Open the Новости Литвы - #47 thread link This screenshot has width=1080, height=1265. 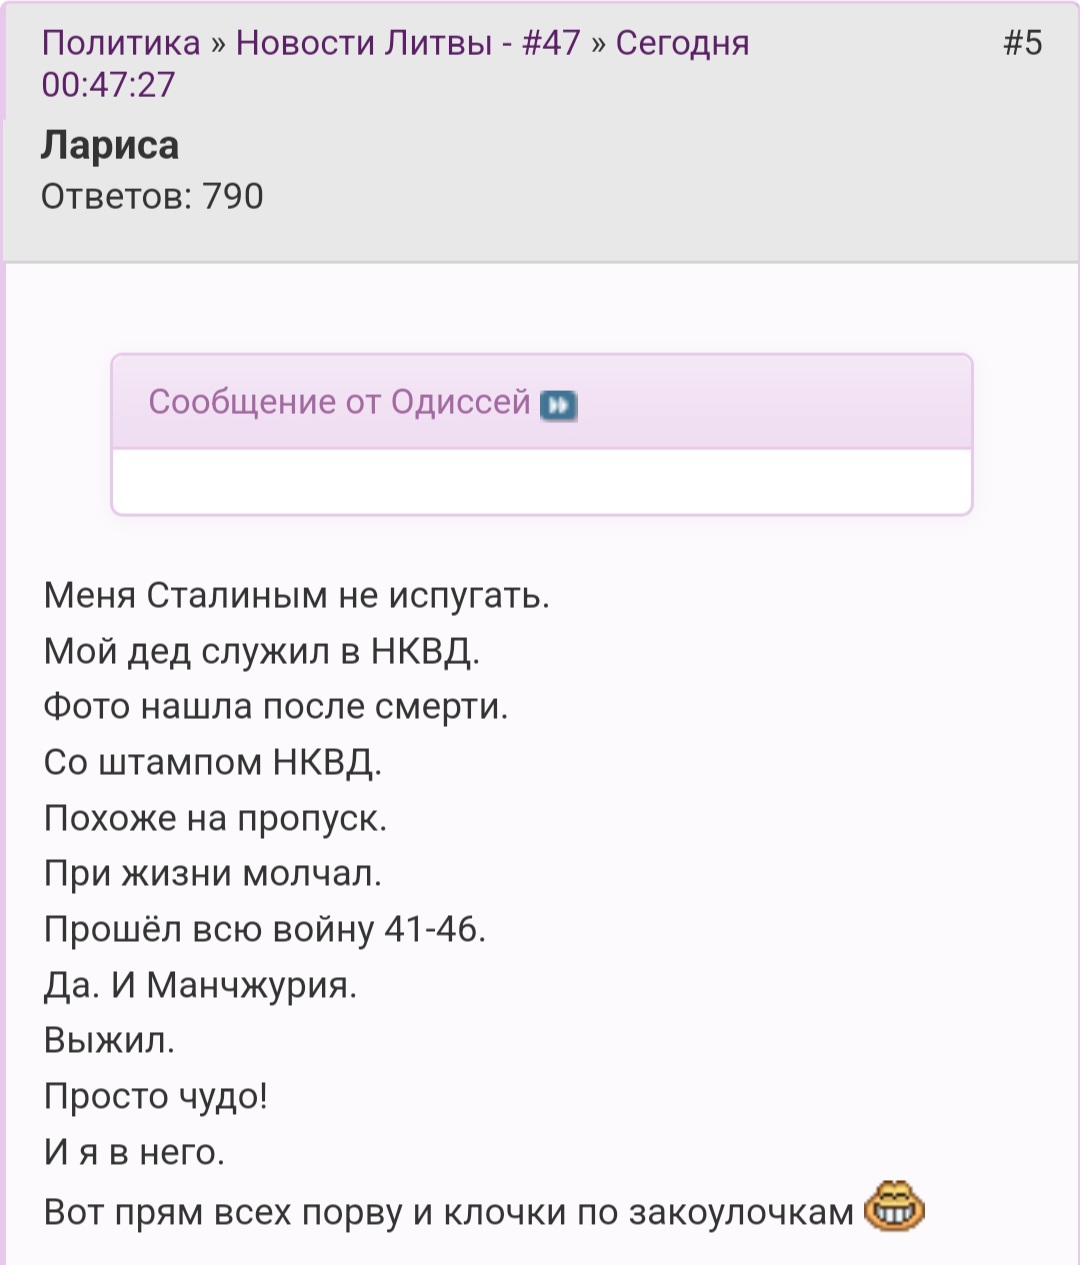point(408,43)
